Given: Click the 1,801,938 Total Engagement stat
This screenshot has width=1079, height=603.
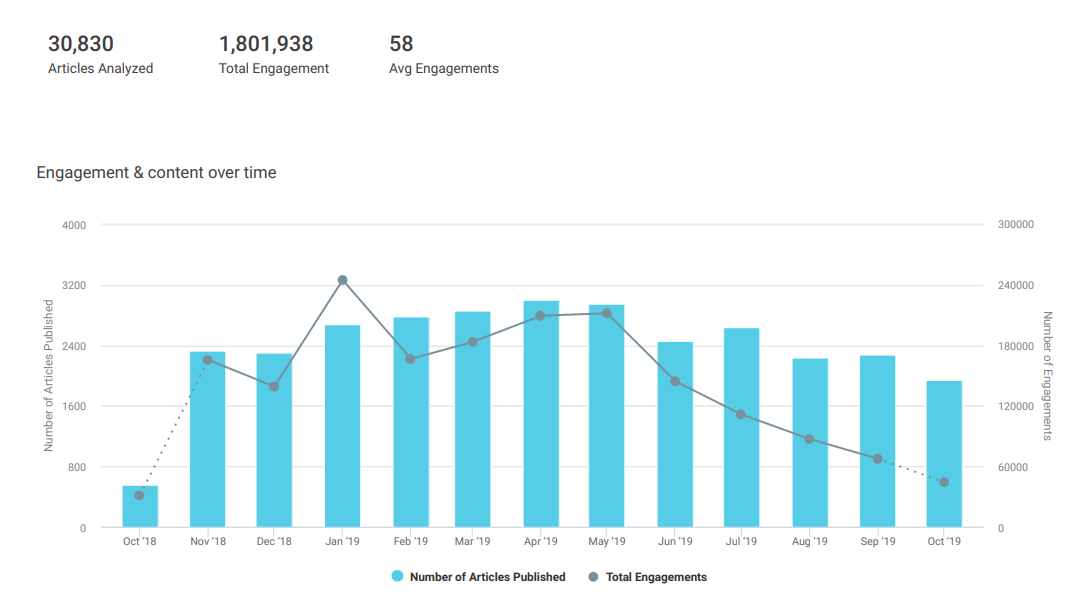Looking at the screenshot, I should [266, 44].
